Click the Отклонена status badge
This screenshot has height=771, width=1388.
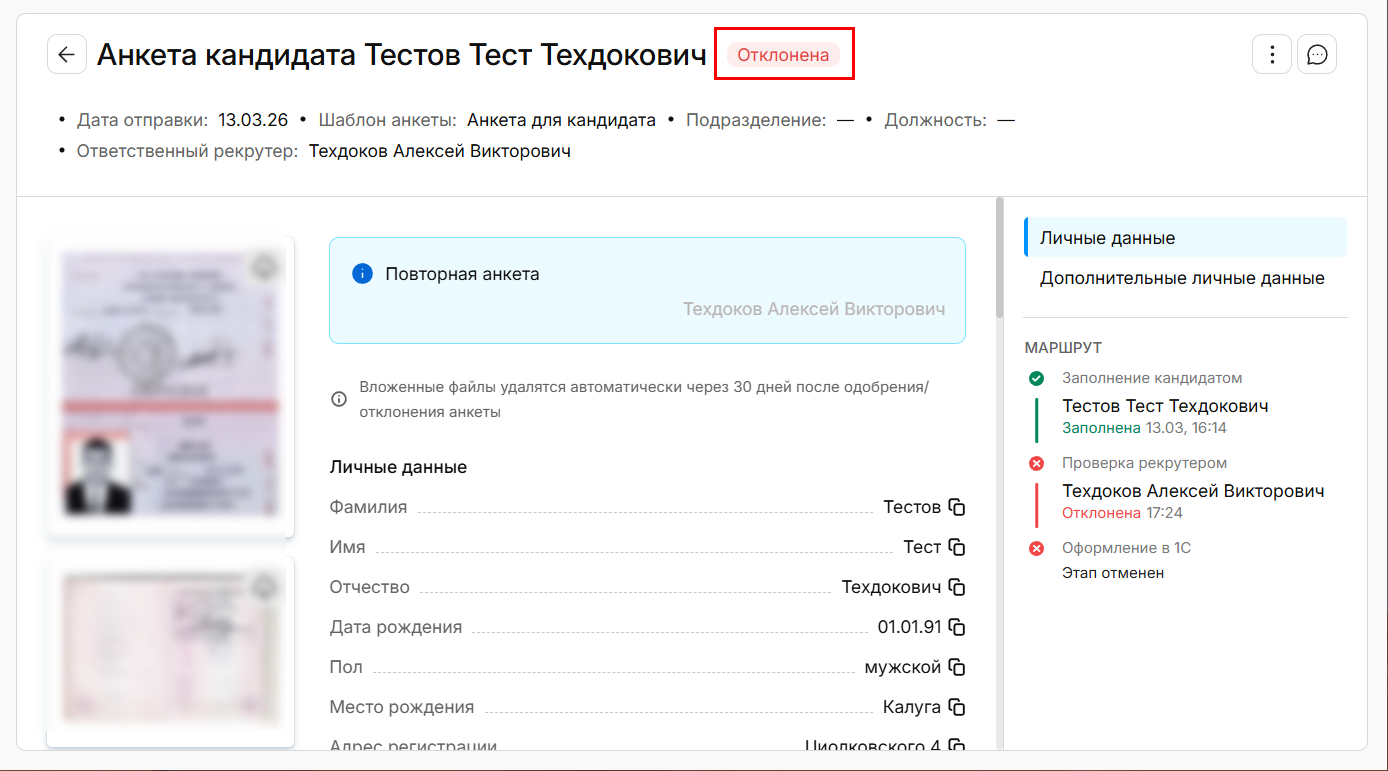[x=783, y=55]
